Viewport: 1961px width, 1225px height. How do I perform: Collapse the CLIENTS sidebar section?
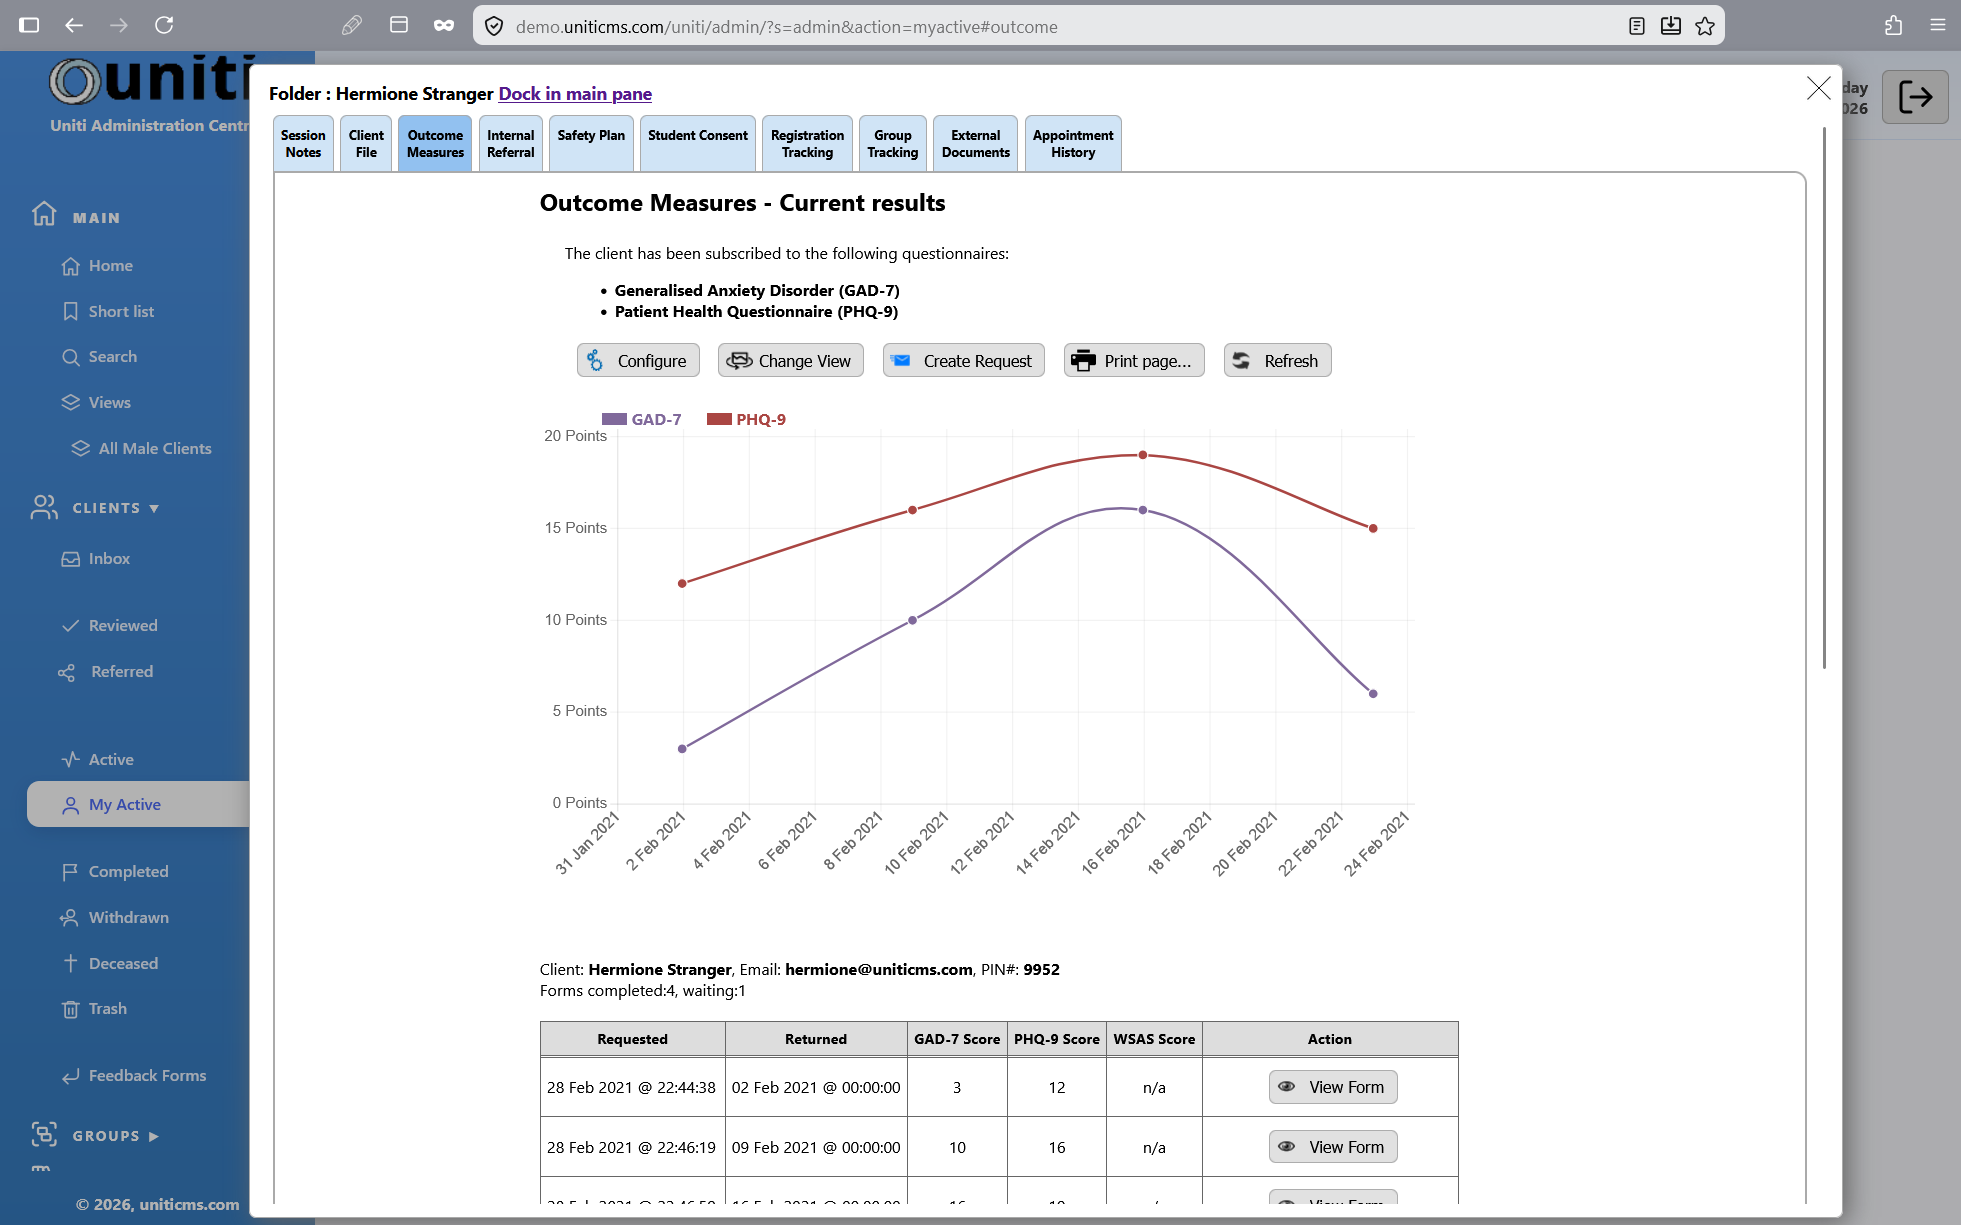(115, 507)
